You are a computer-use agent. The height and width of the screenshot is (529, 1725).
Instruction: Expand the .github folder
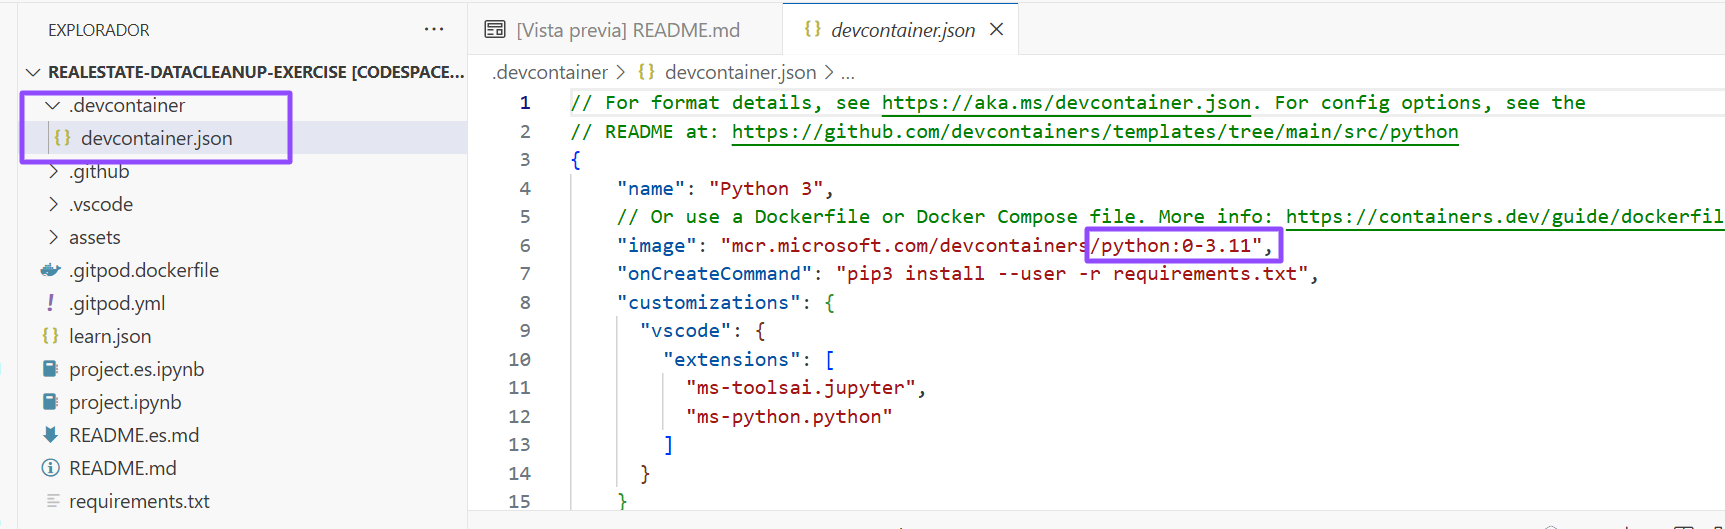[x=53, y=171]
